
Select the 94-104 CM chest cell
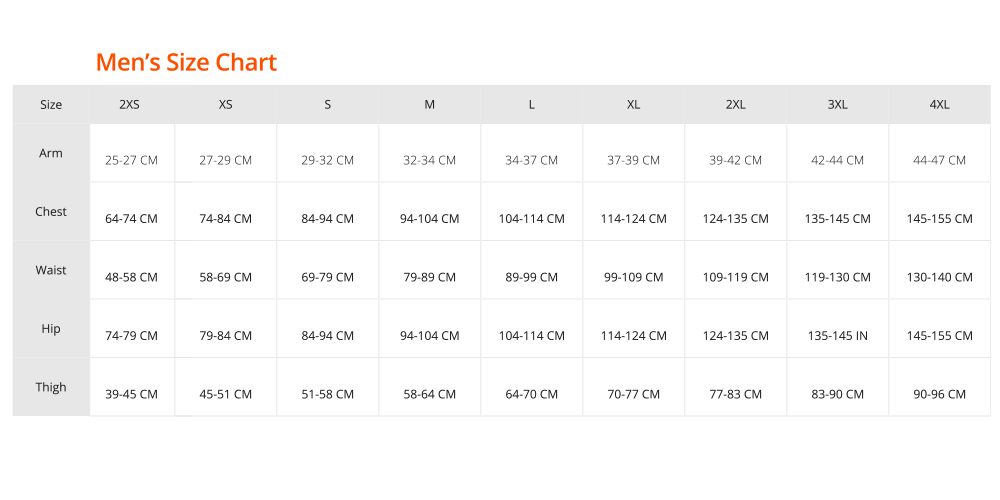click(430, 219)
